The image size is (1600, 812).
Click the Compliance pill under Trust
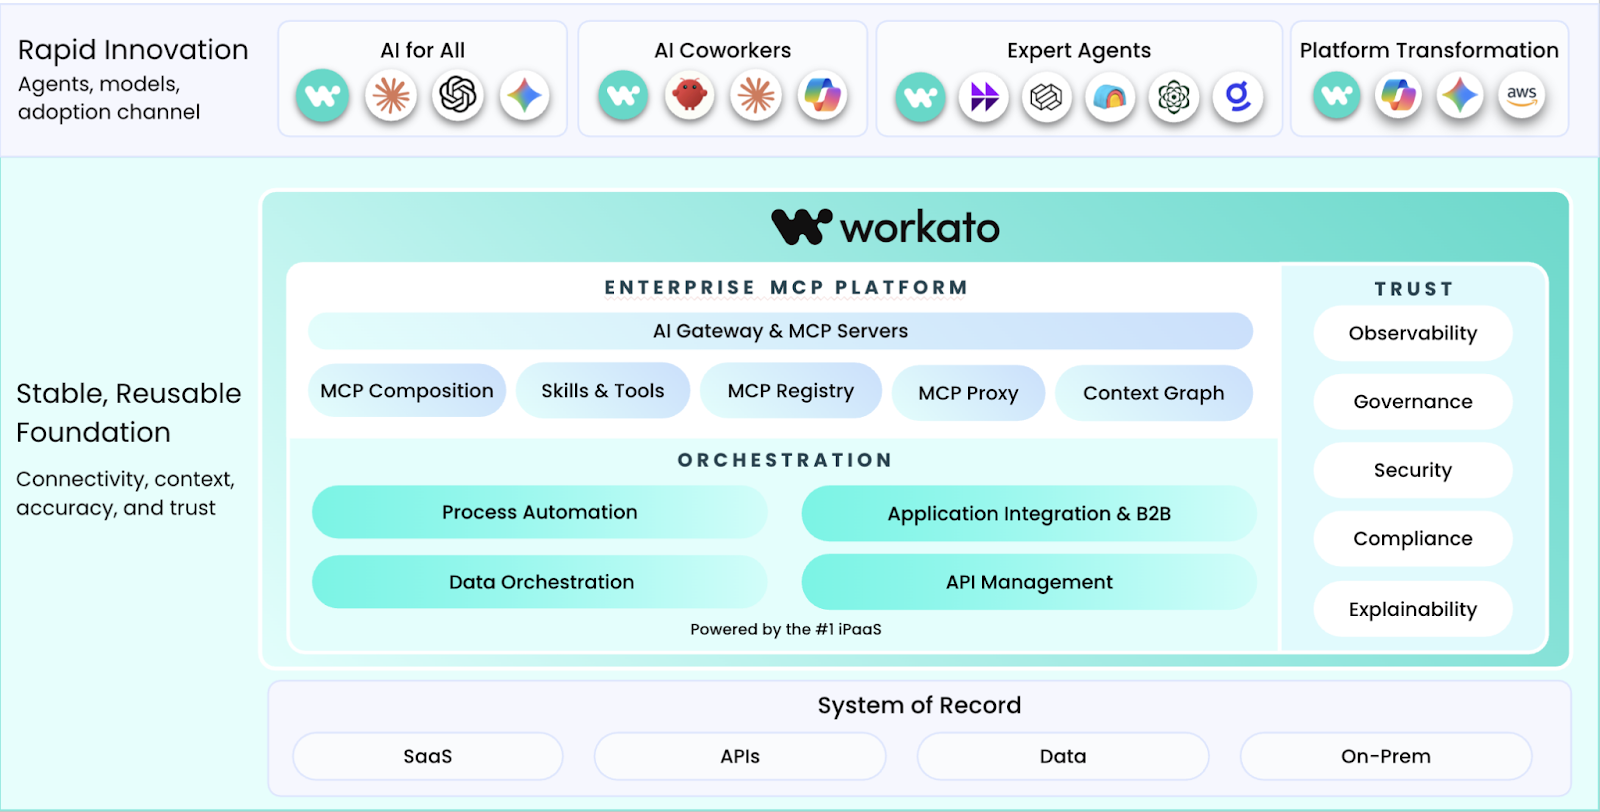(x=1412, y=539)
